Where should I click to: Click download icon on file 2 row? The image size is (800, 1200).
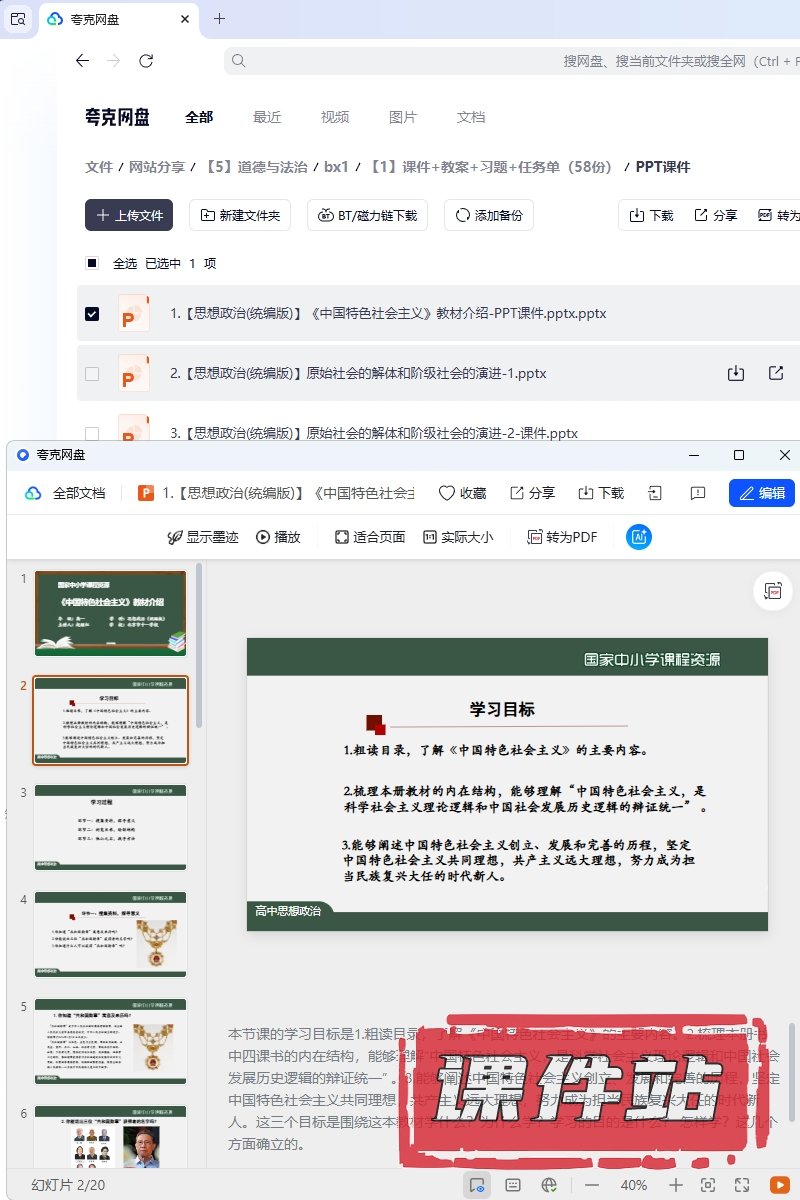coord(736,373)
